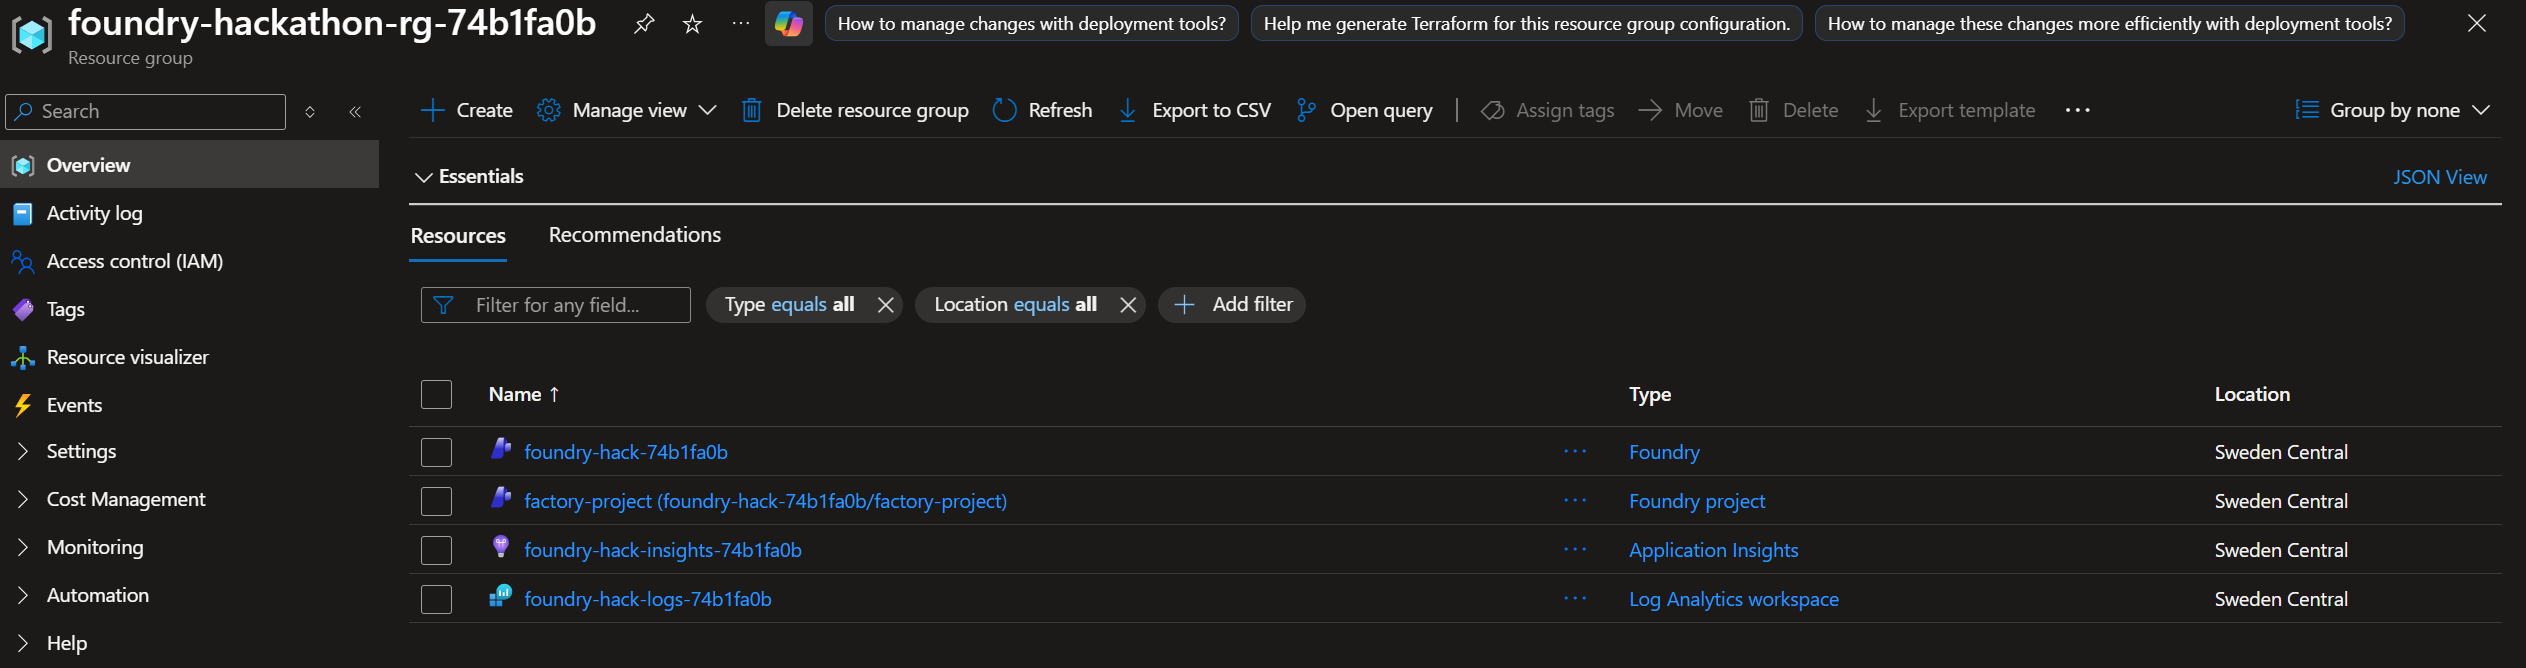Search the resource group menu

146,111
